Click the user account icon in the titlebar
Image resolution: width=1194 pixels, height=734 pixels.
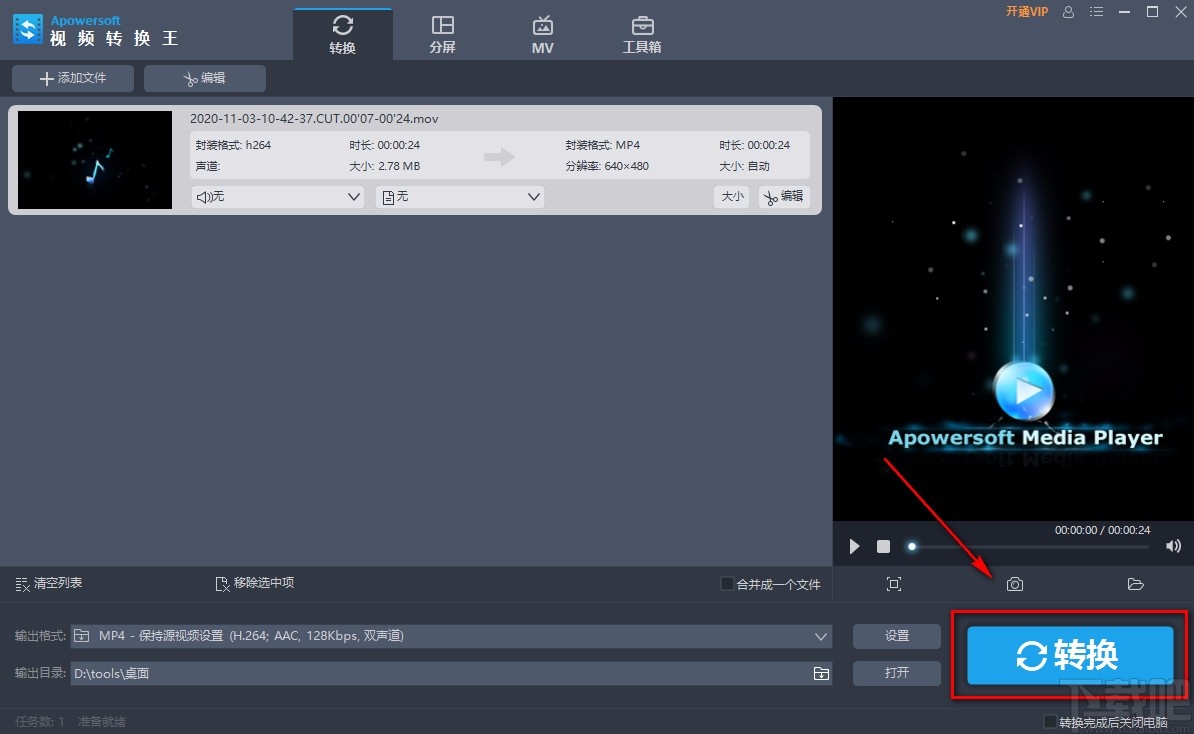(x=1068, y=12)
